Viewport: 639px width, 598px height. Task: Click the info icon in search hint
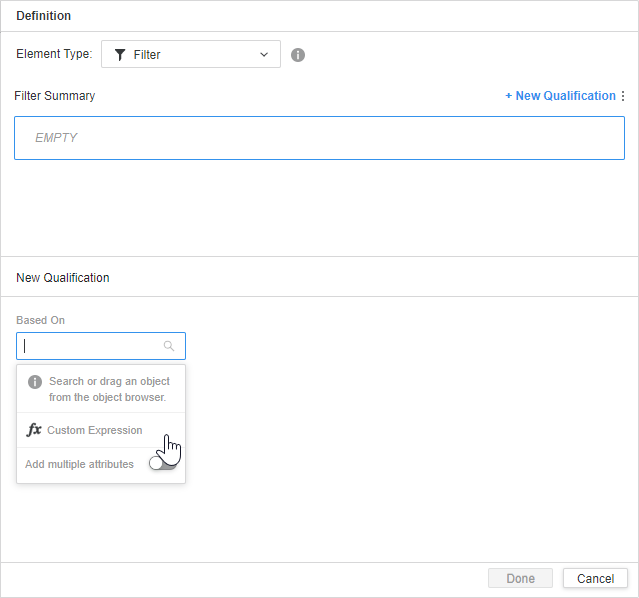point(35,382)
